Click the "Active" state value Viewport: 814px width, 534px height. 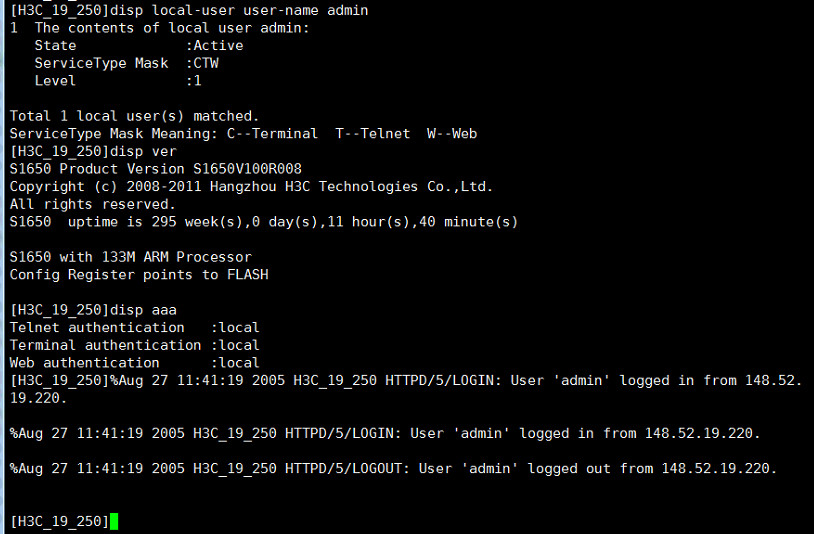[x=218, y=45]
